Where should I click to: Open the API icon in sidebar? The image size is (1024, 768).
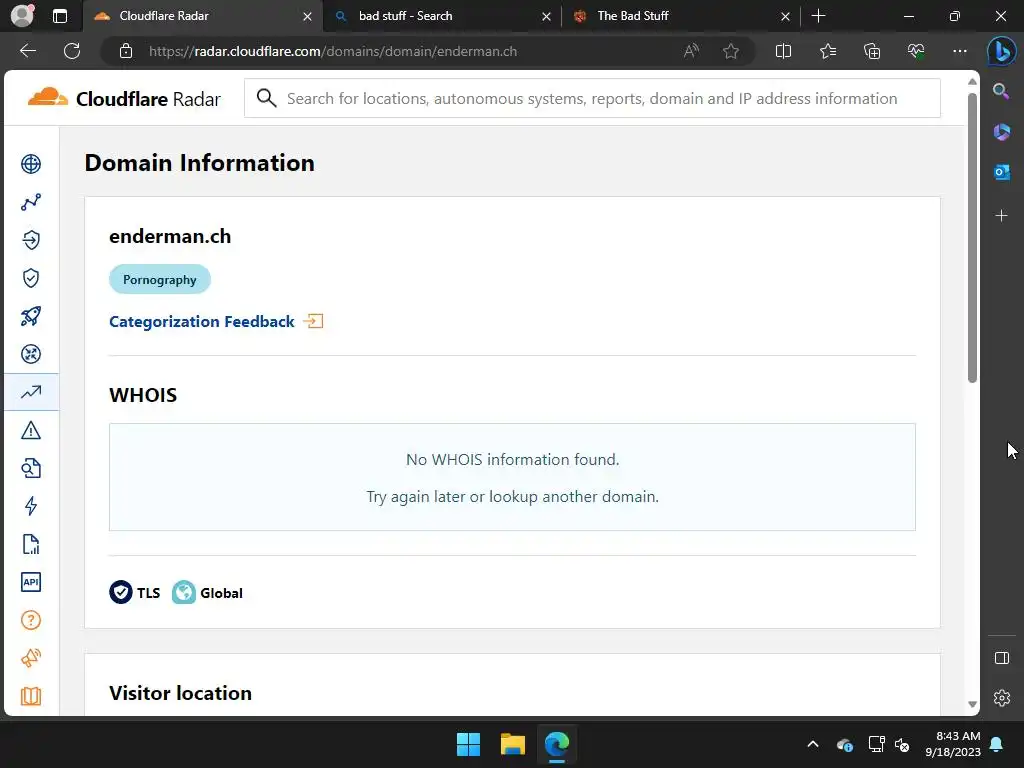31,582
